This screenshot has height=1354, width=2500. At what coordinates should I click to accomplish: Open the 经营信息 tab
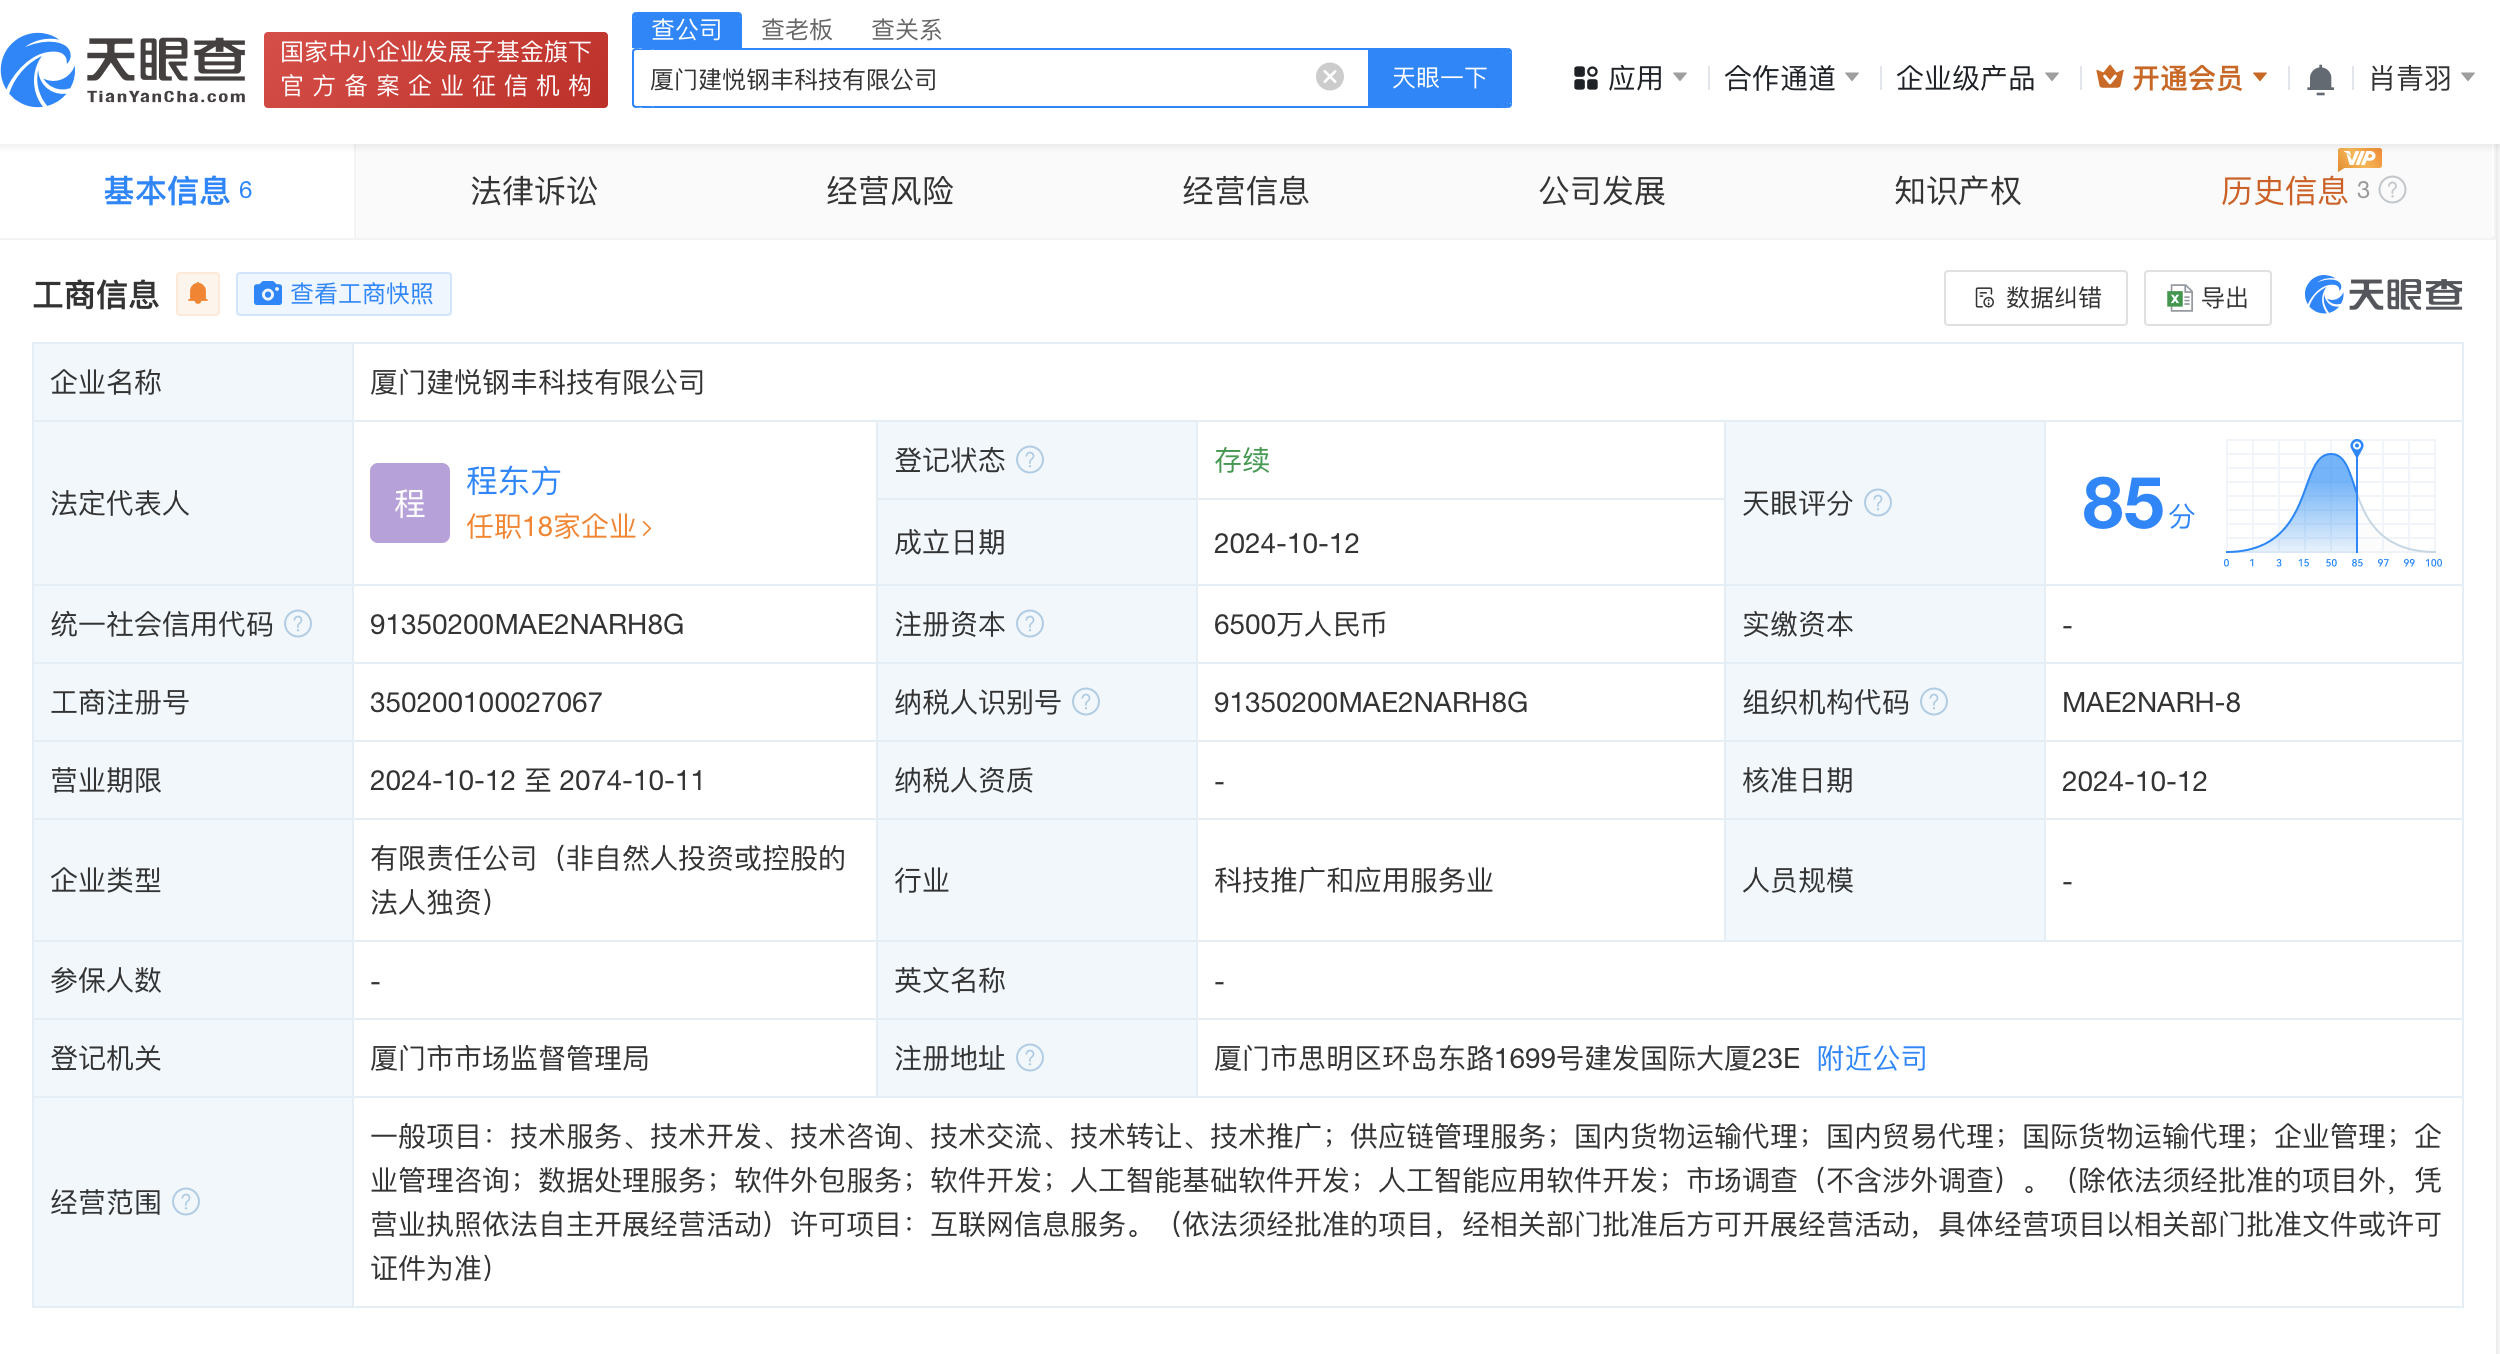[1246, 191]
